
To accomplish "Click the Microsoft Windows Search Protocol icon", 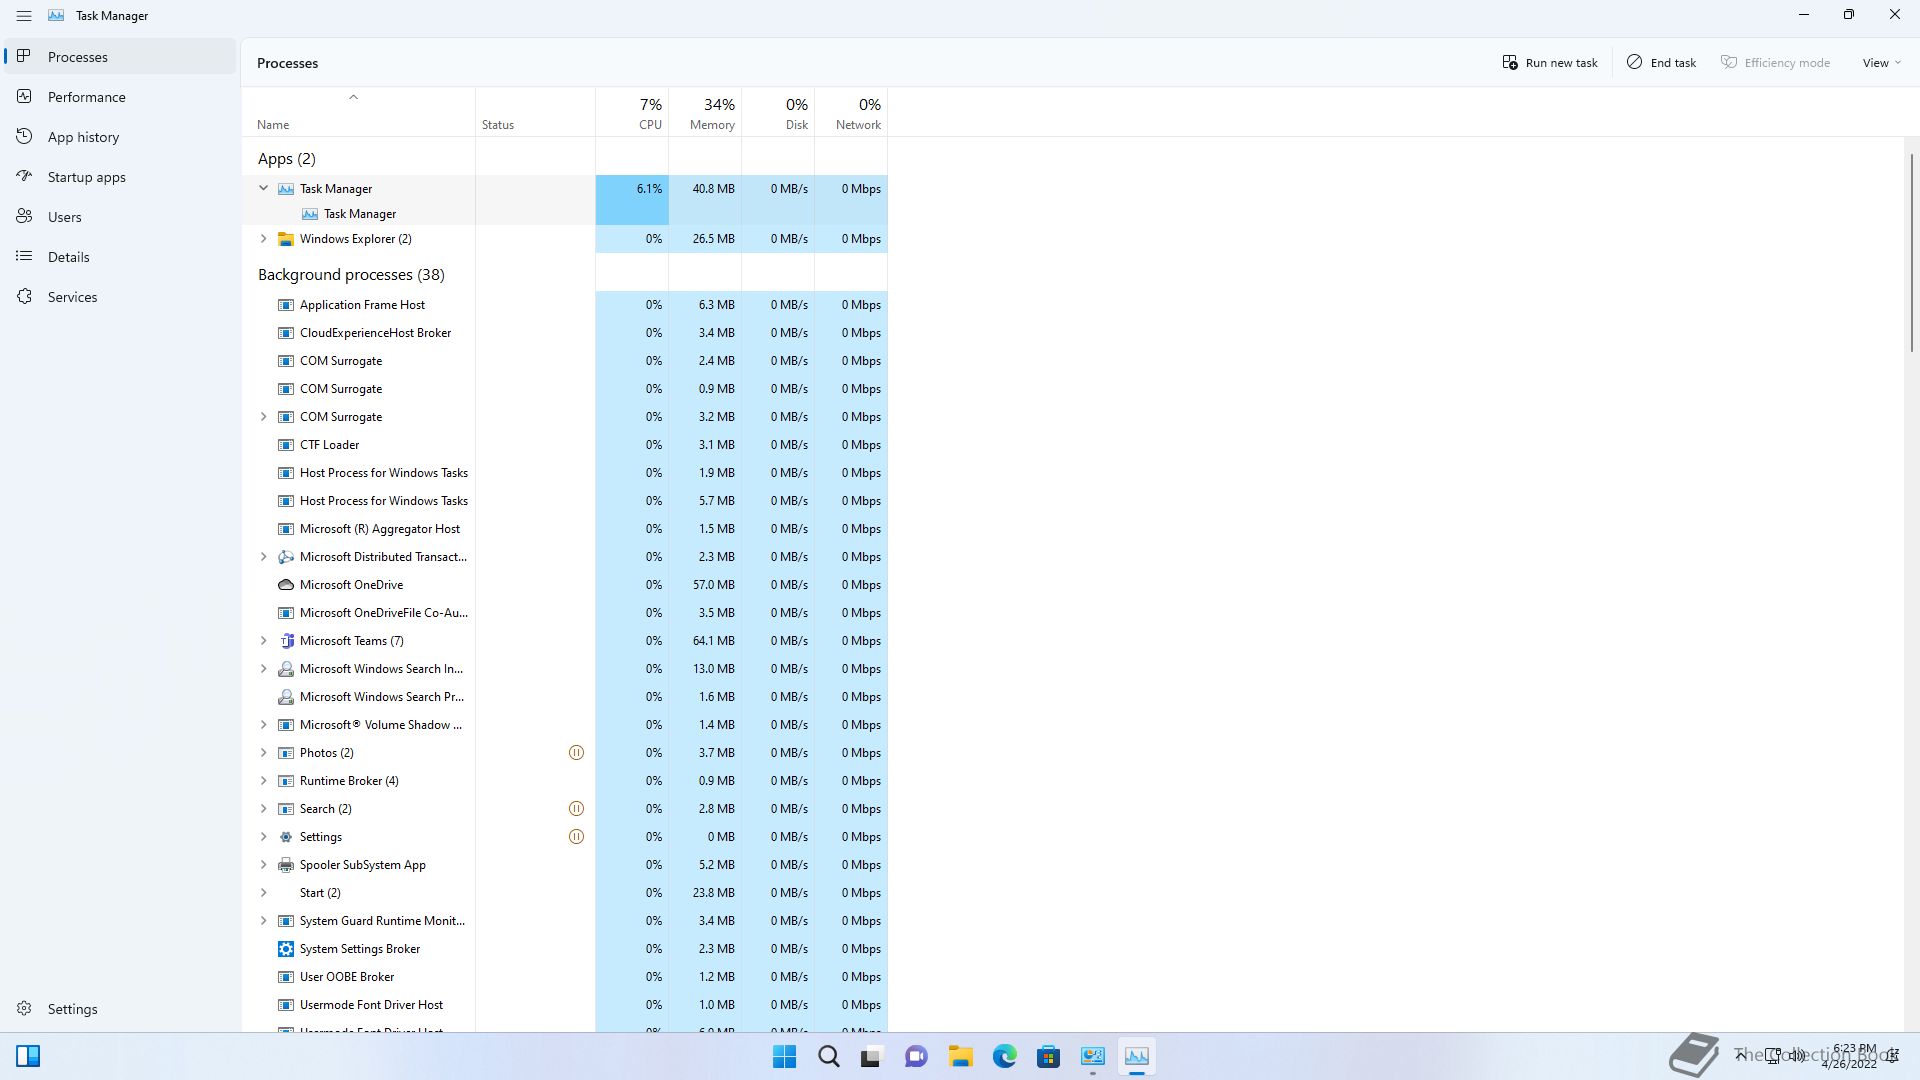I will [286, 697].
